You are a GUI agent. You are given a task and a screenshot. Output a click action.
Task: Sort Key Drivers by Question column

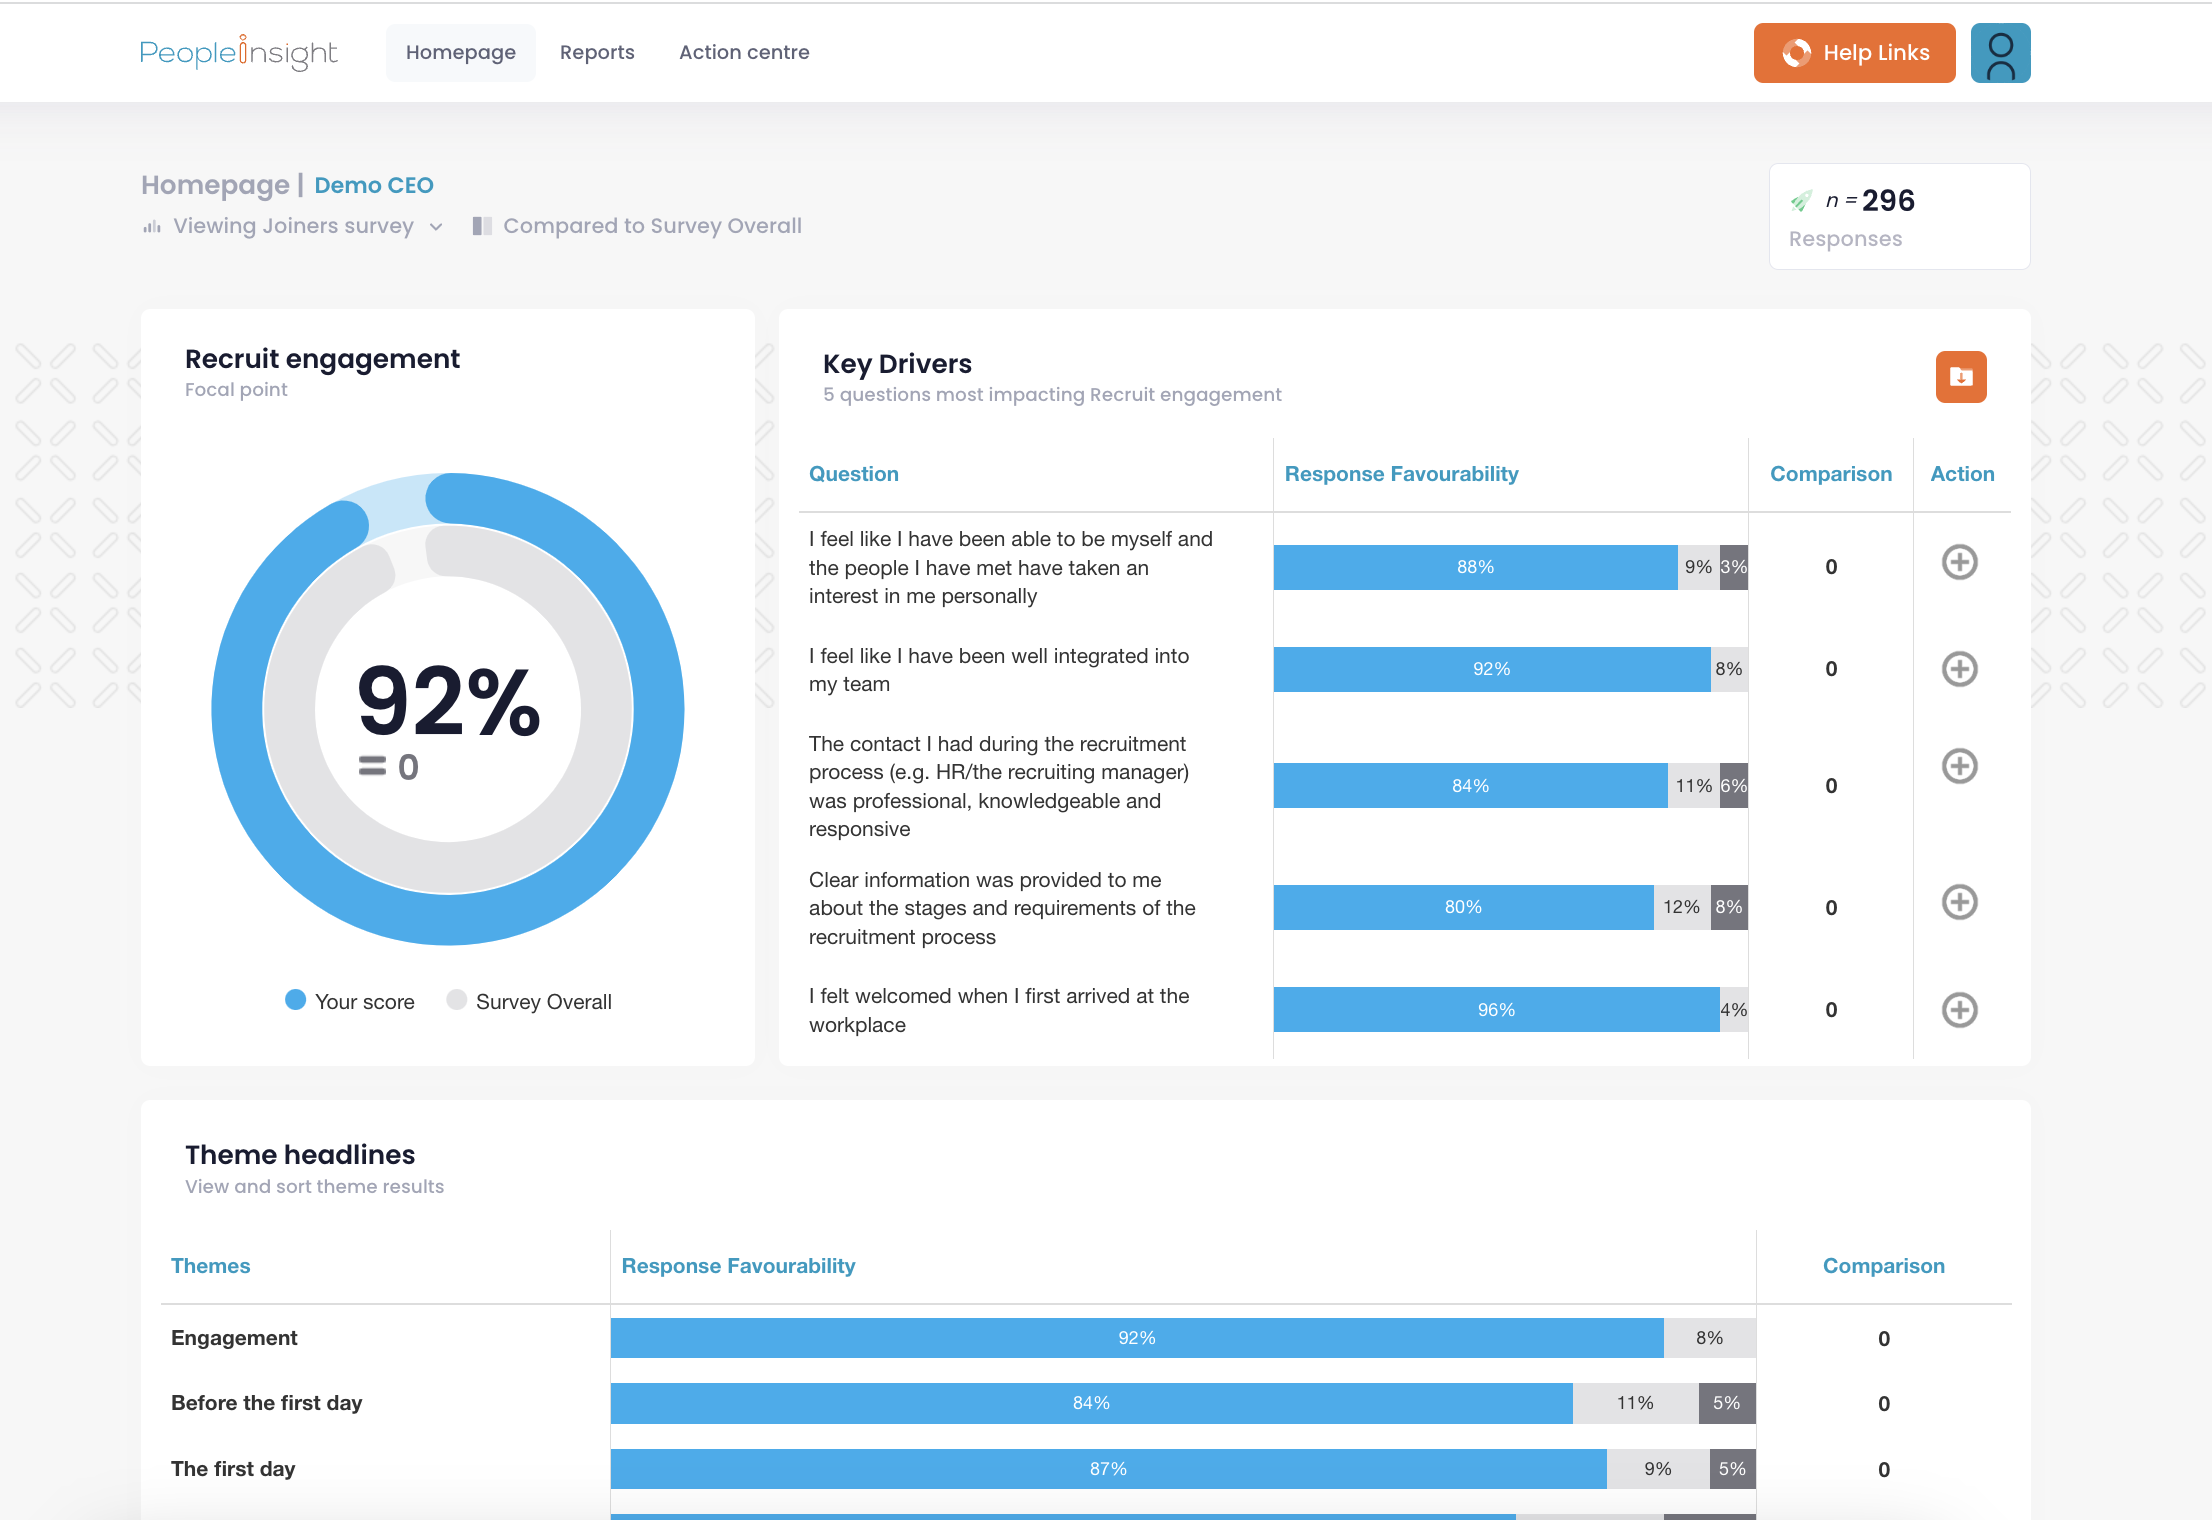point(854,474)
